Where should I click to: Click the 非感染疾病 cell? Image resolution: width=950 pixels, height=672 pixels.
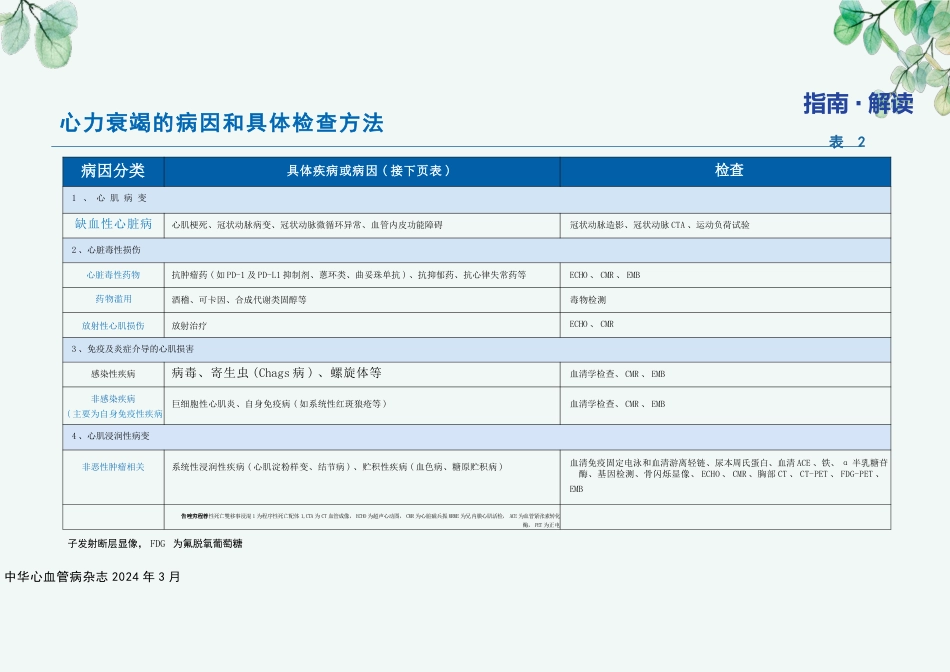click(113, 406)
